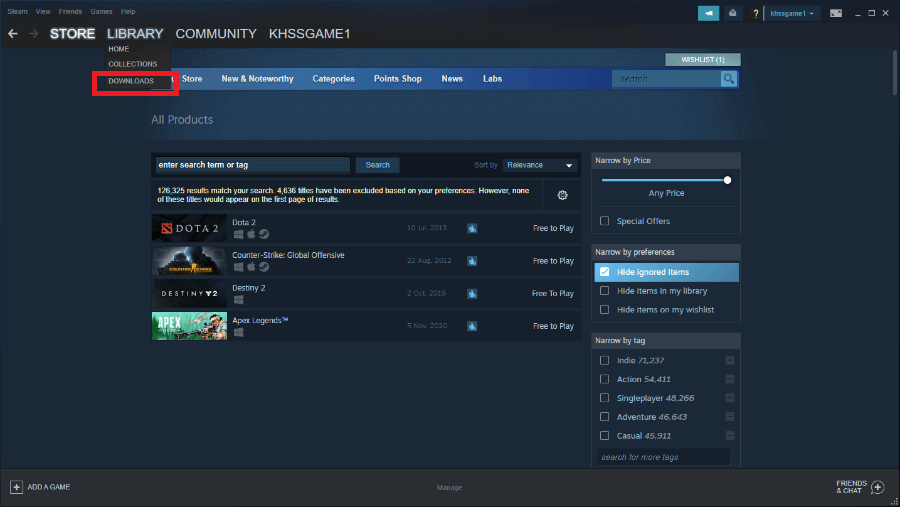This screenshot has width=900, height=507.
Task: Focus the search for more tags field
Action: [x=664, y=458]
